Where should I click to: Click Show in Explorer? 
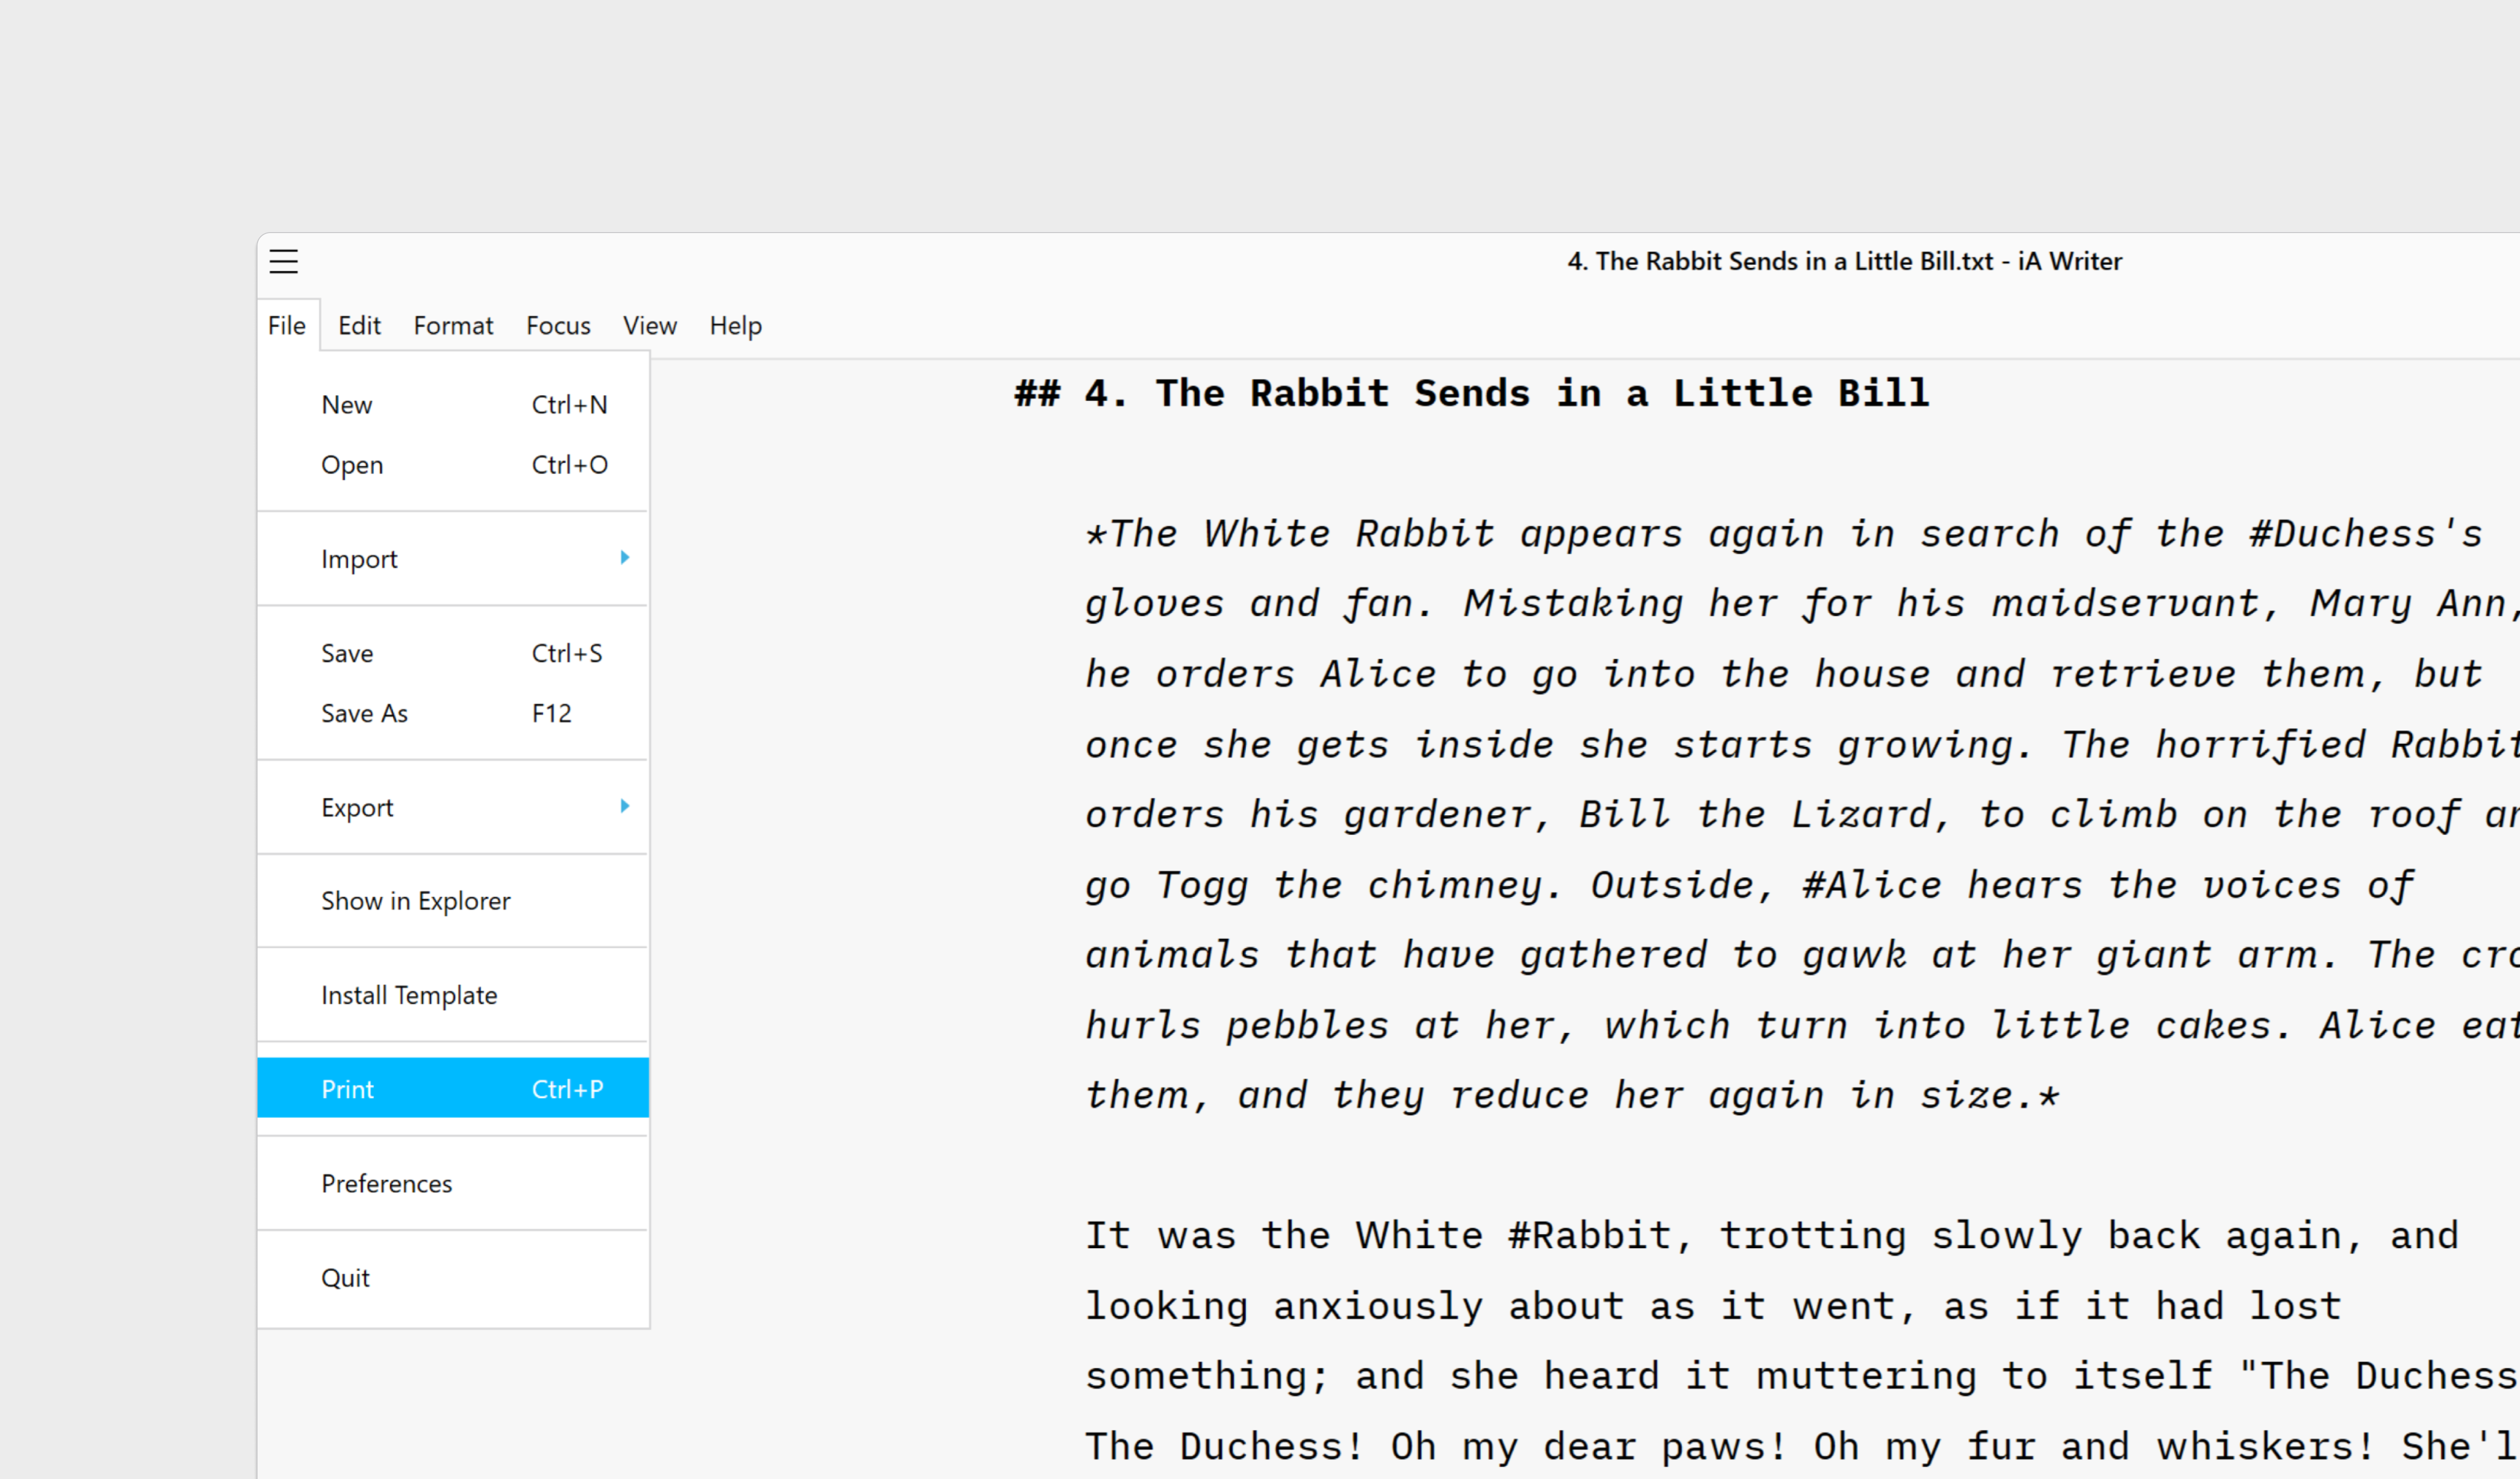click(x=453, y=901)
